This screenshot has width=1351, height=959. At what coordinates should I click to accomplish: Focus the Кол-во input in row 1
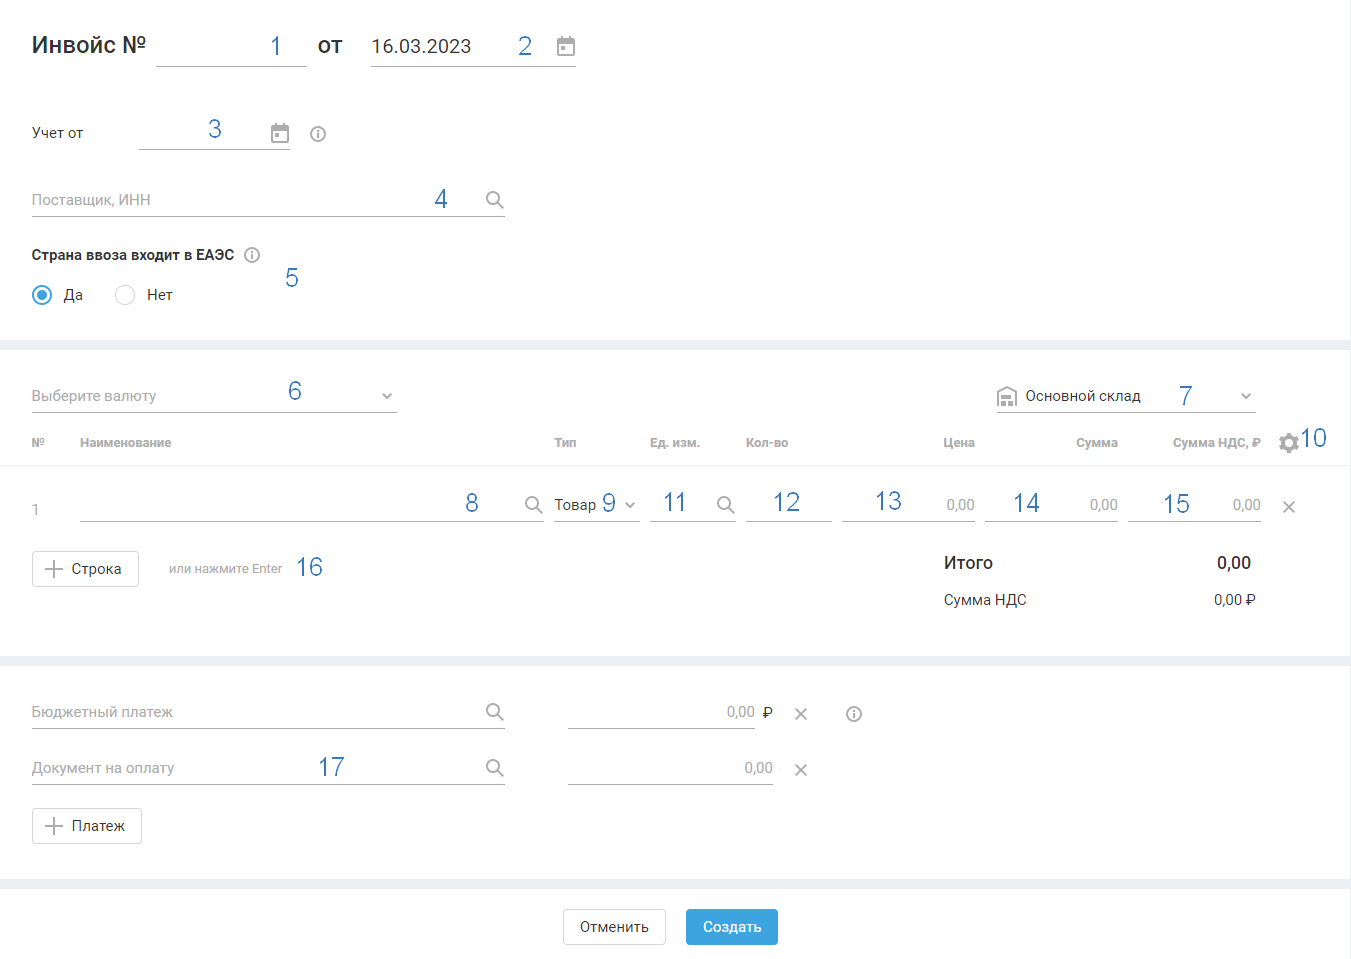coord(789,505)
